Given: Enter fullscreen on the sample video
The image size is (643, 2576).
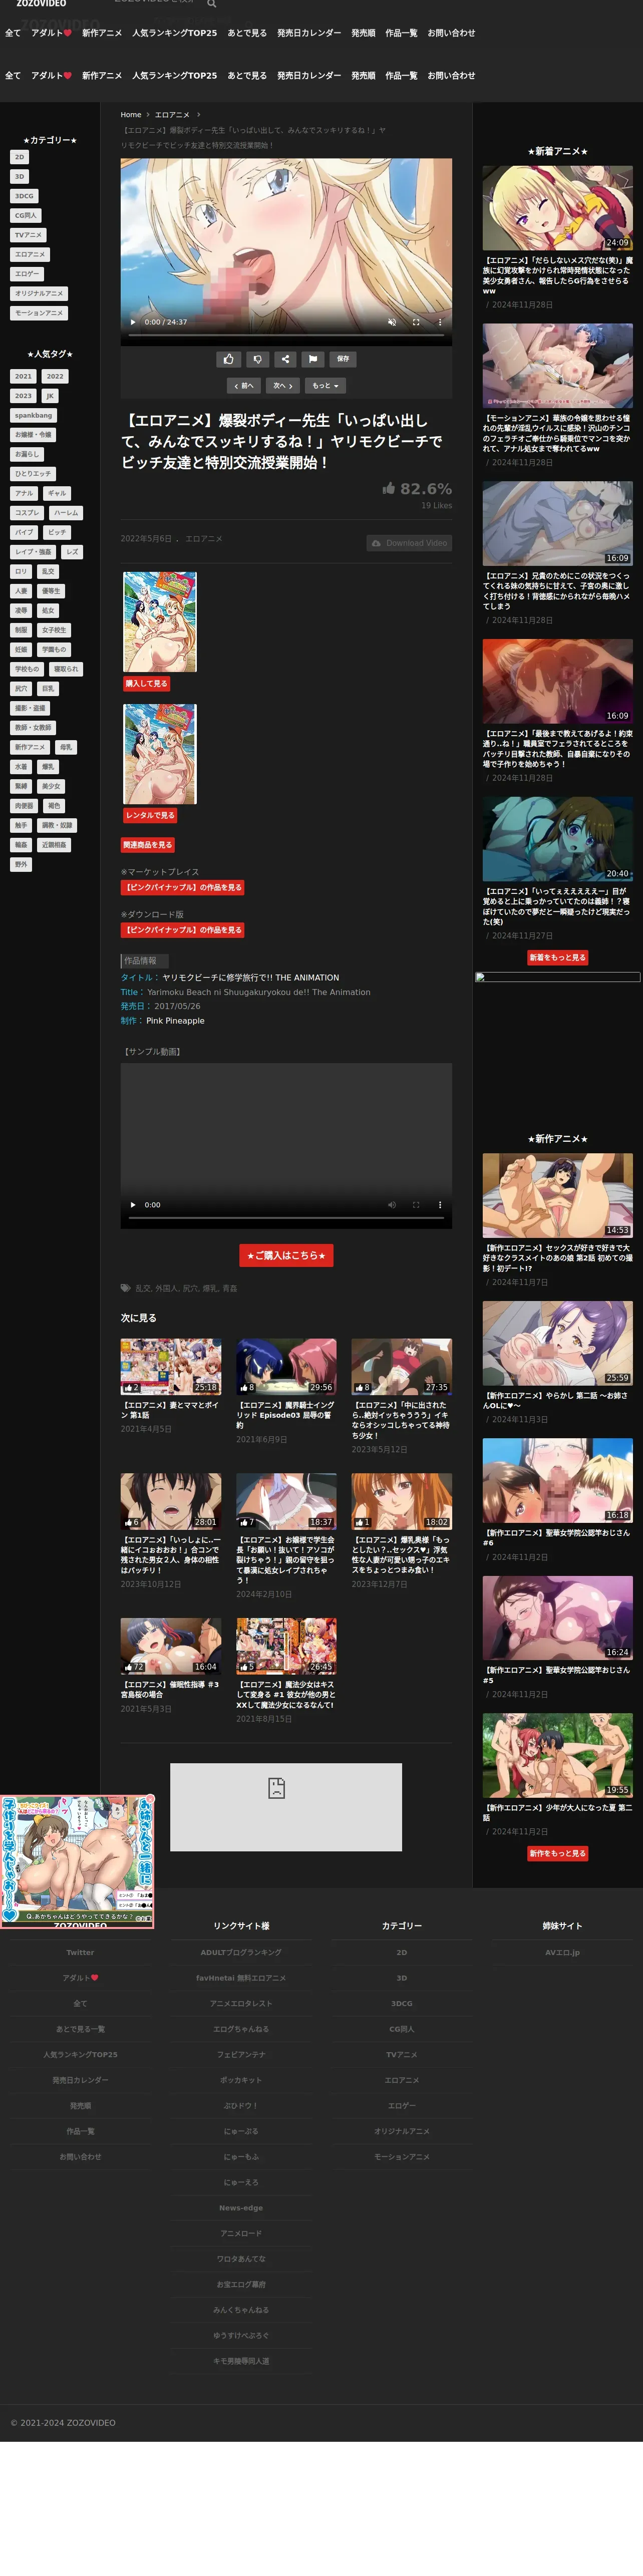Looking at the screenshot, I should tap(416, 1205).
